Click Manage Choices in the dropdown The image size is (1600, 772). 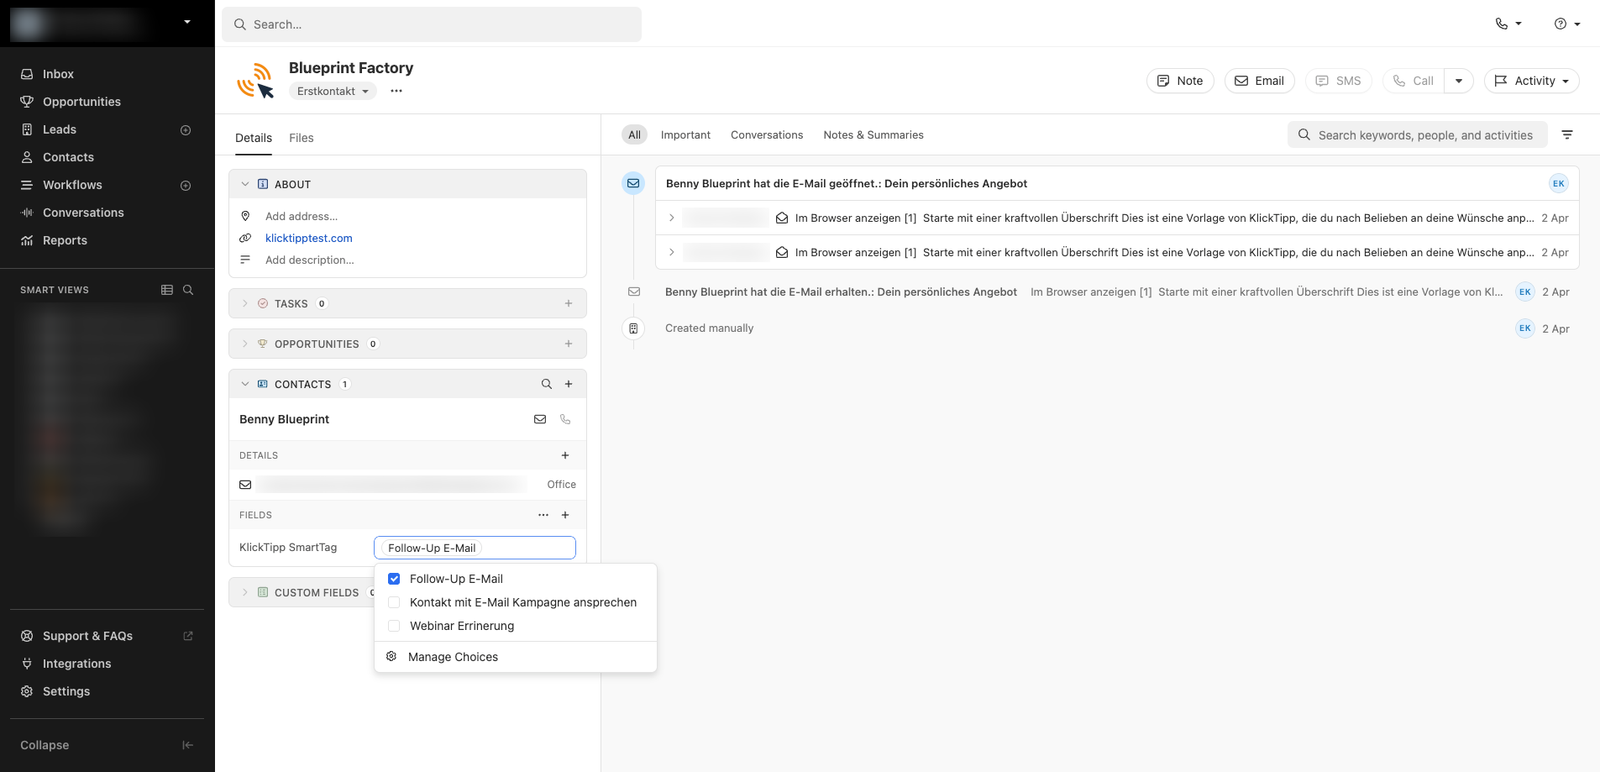point(453,657)
